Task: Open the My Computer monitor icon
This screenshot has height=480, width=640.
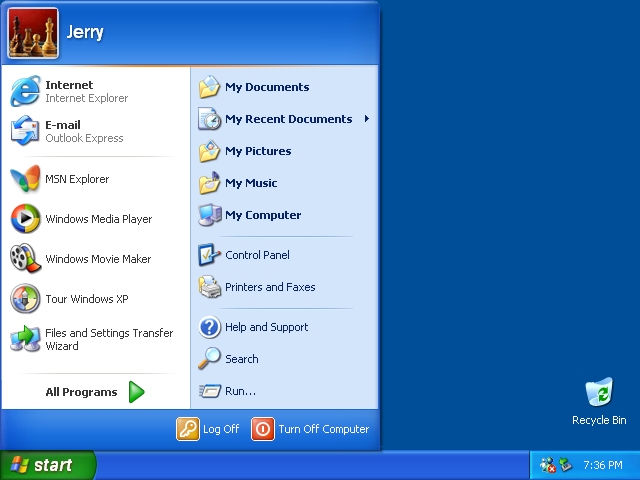Action: pos(210,215)
